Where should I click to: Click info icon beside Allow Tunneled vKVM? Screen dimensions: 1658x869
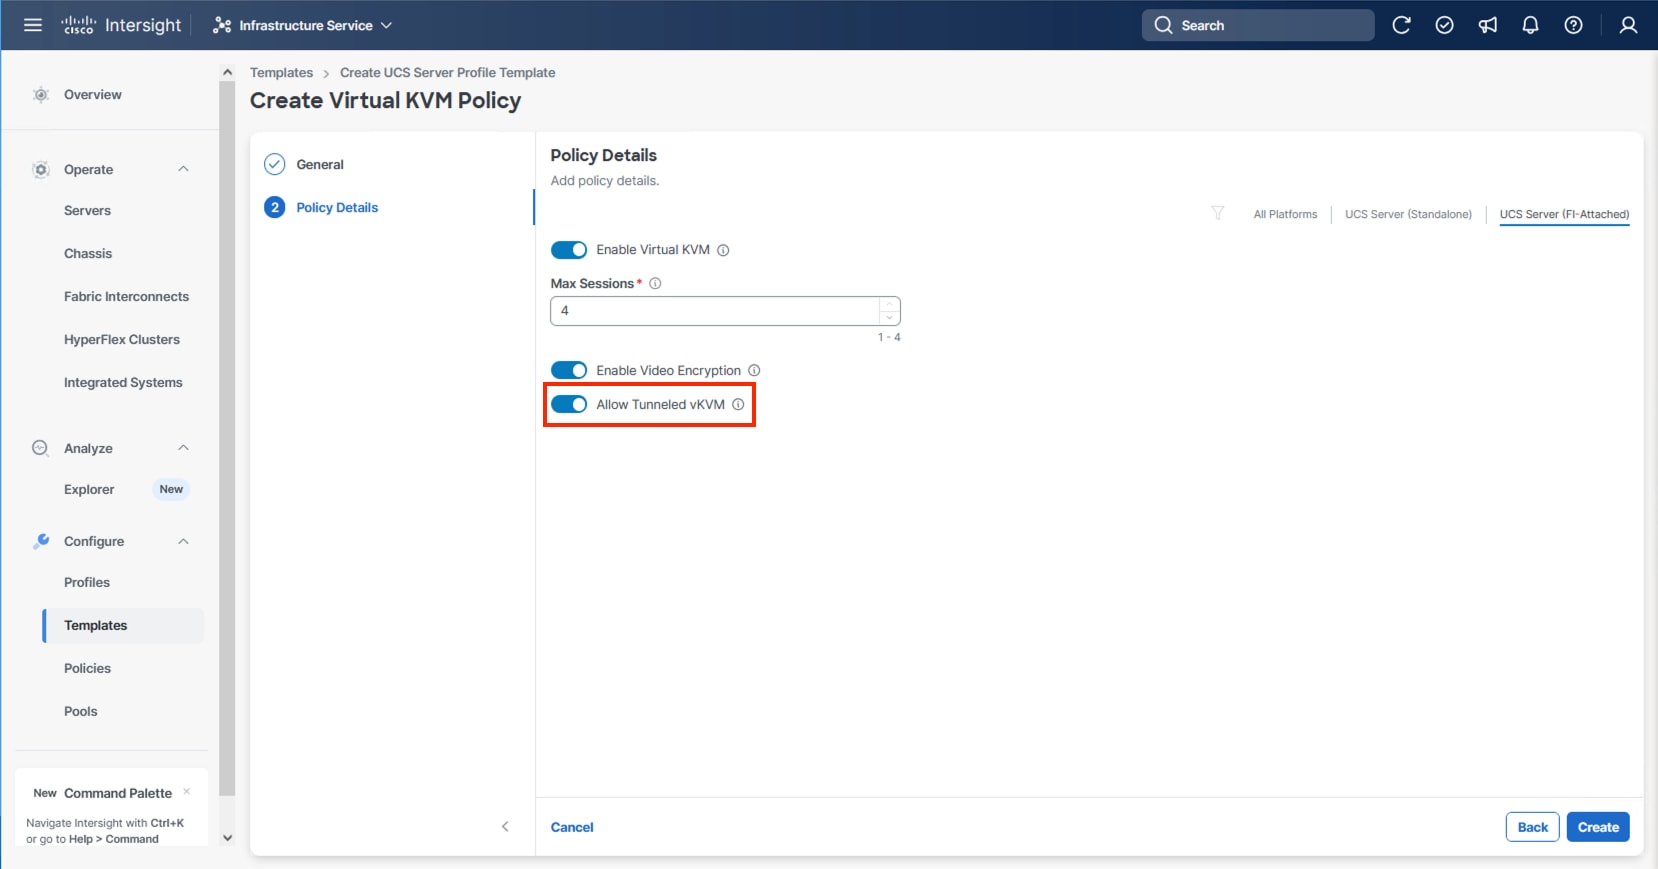(738, 405)
